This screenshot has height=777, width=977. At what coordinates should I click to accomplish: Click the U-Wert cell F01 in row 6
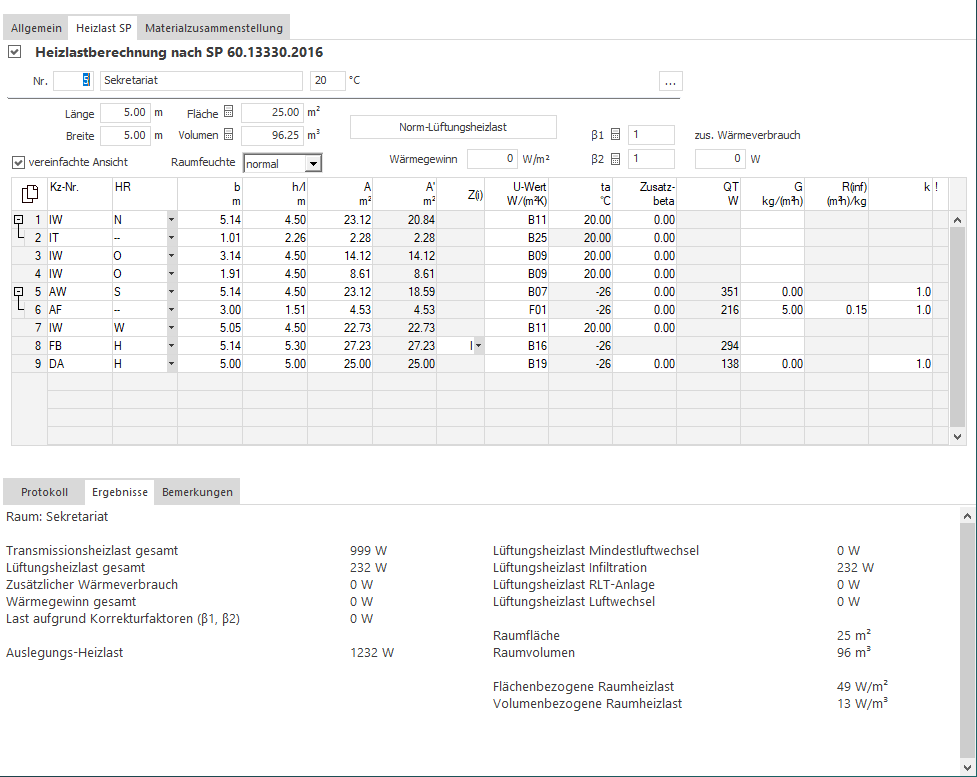[x=517, y=310]
